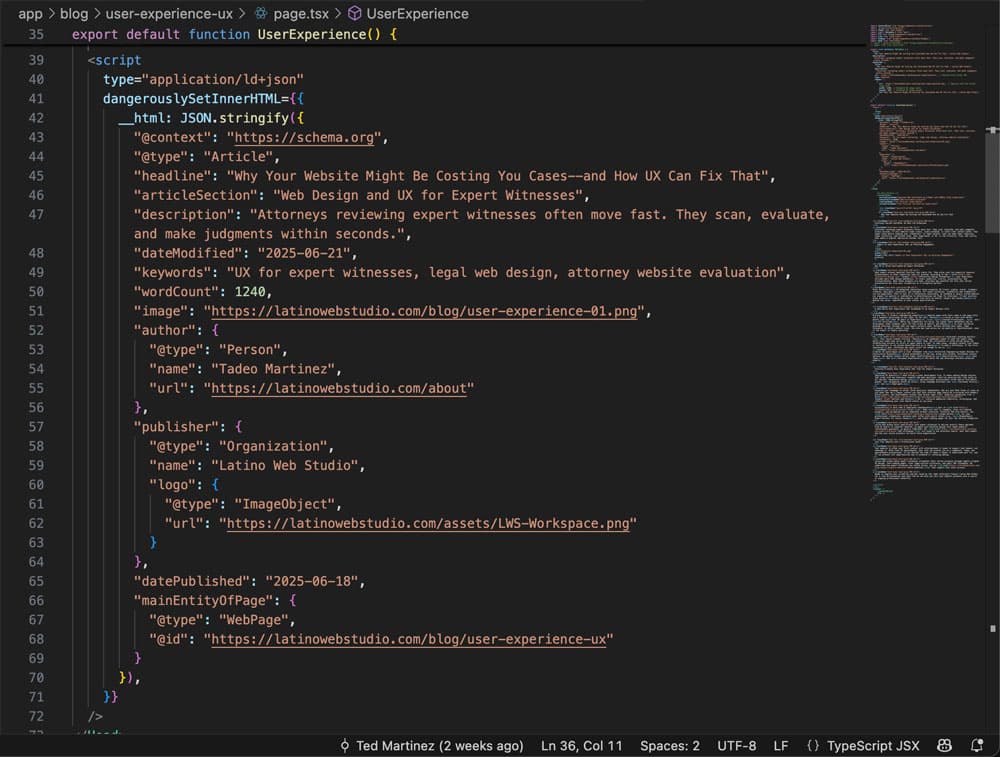
Task: Open the blog/user-experience-ux page URL
Action: point(408,639)
